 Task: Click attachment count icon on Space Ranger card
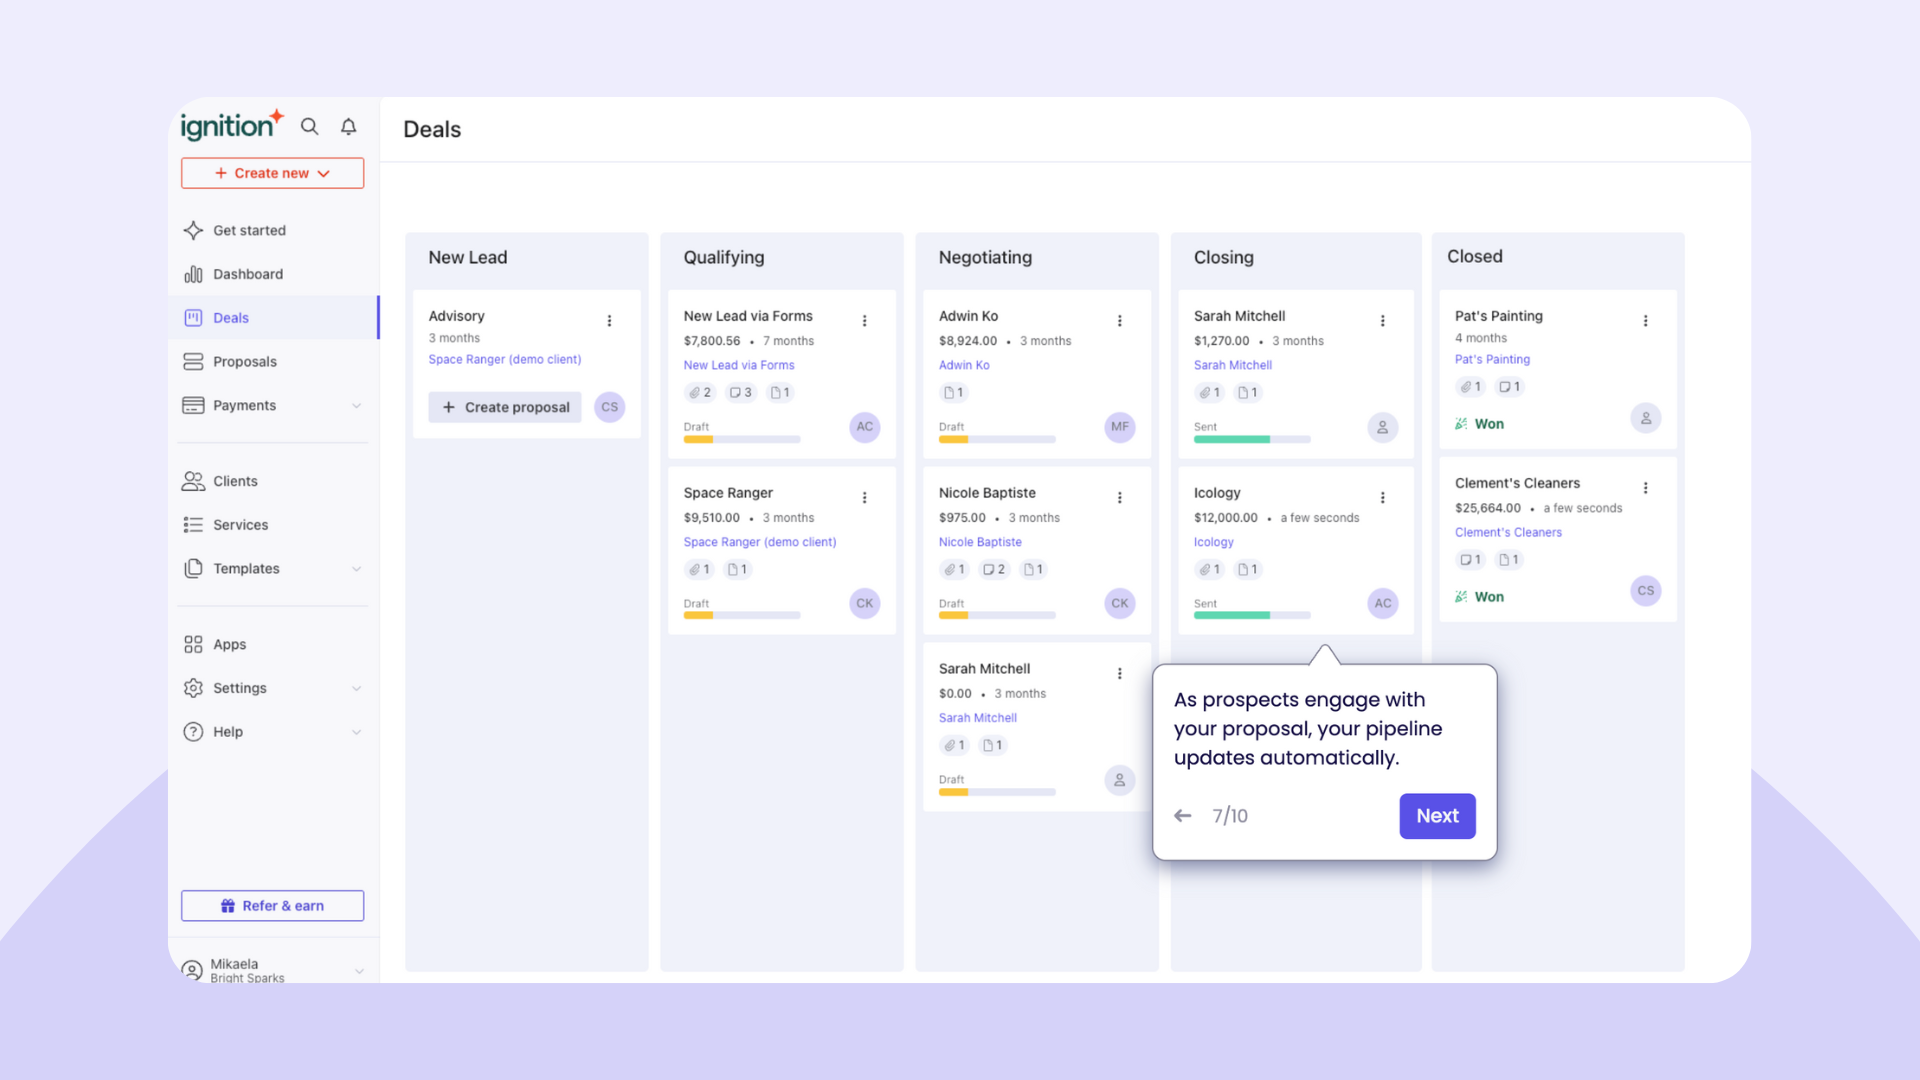pos(699,570)
